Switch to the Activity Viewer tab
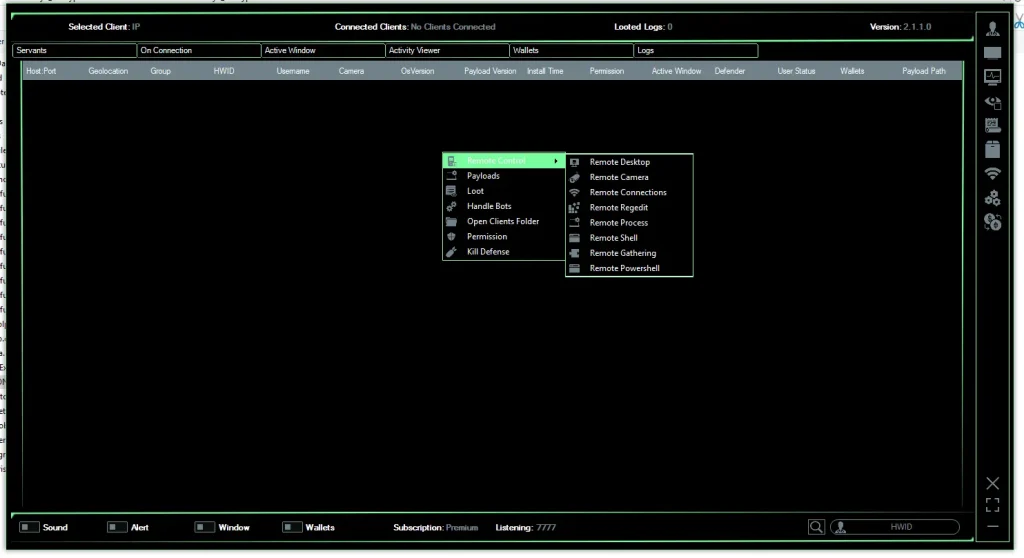Screen dimensions: 1024x558 446,50
